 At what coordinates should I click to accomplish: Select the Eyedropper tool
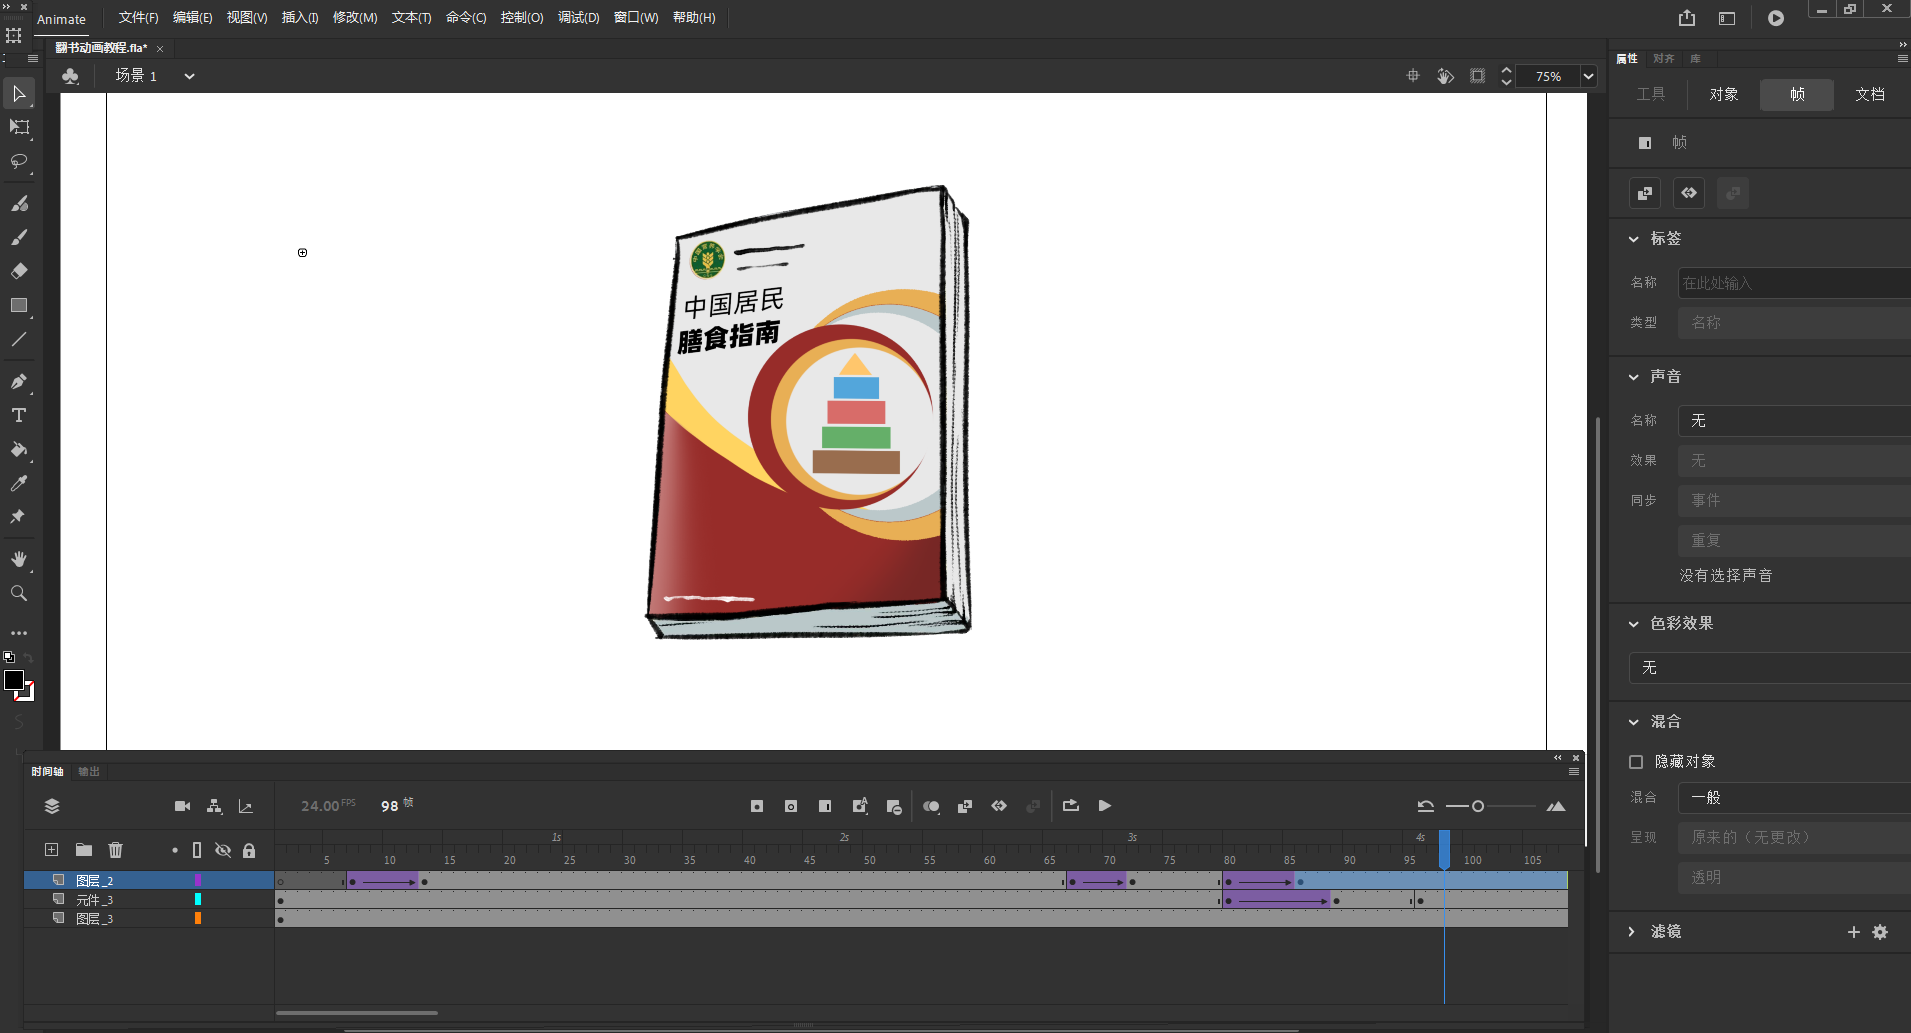click(19, 483)
